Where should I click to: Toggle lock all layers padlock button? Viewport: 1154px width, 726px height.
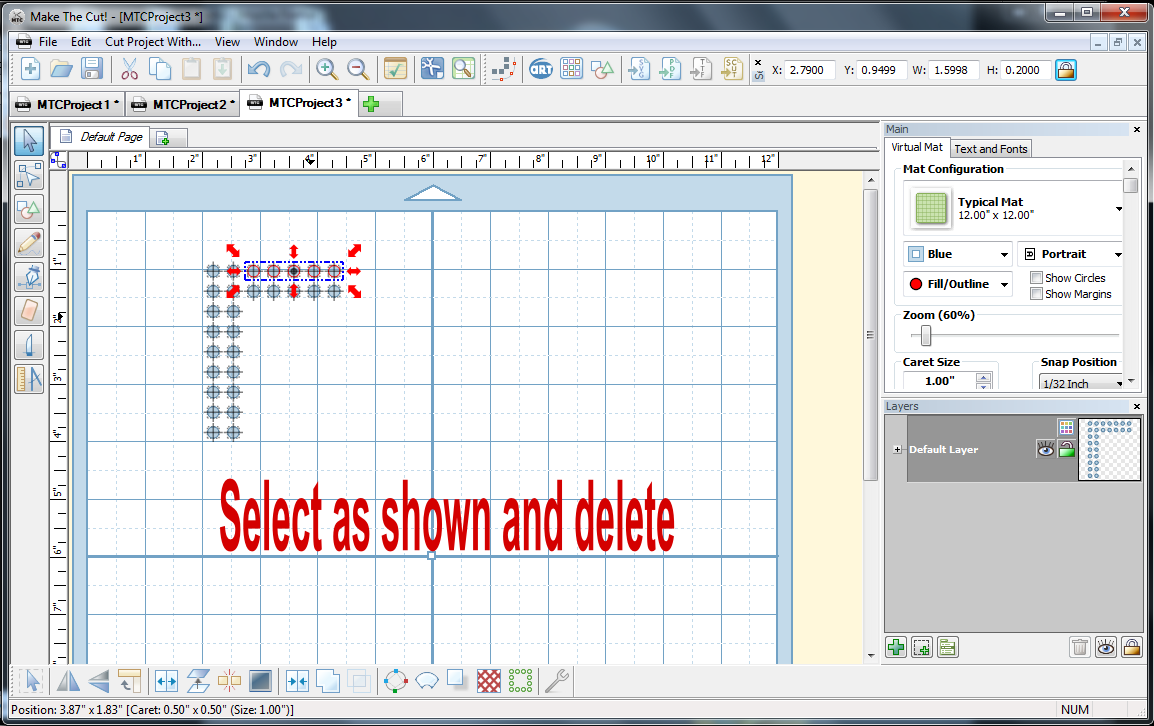[x=1131, y=647]
